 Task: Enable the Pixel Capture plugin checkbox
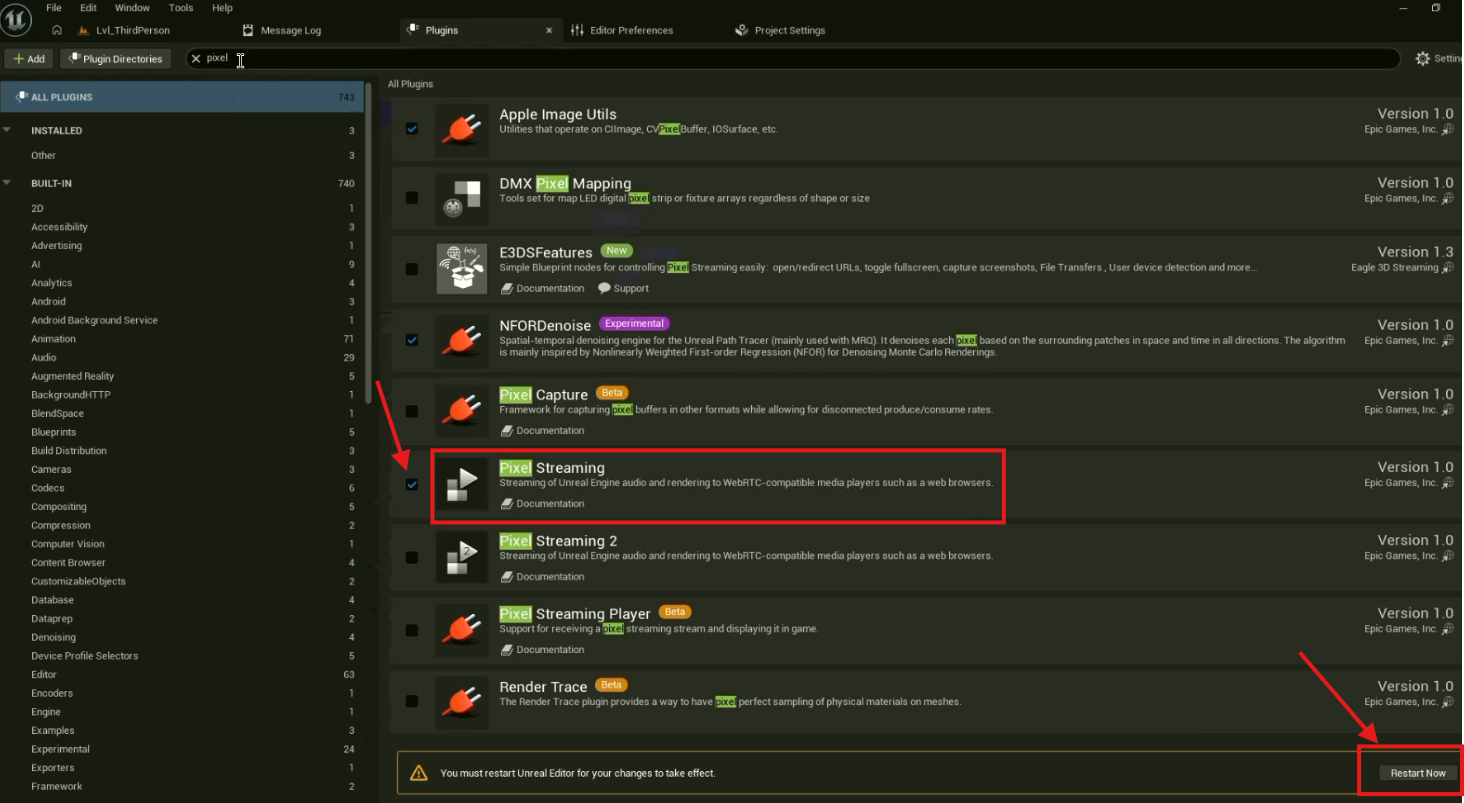click(x=412, y=410)
